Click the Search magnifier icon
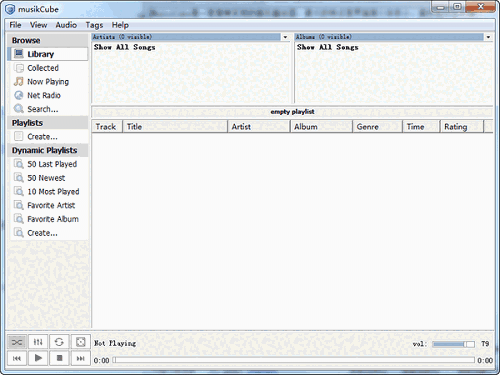 coord(19,109)
